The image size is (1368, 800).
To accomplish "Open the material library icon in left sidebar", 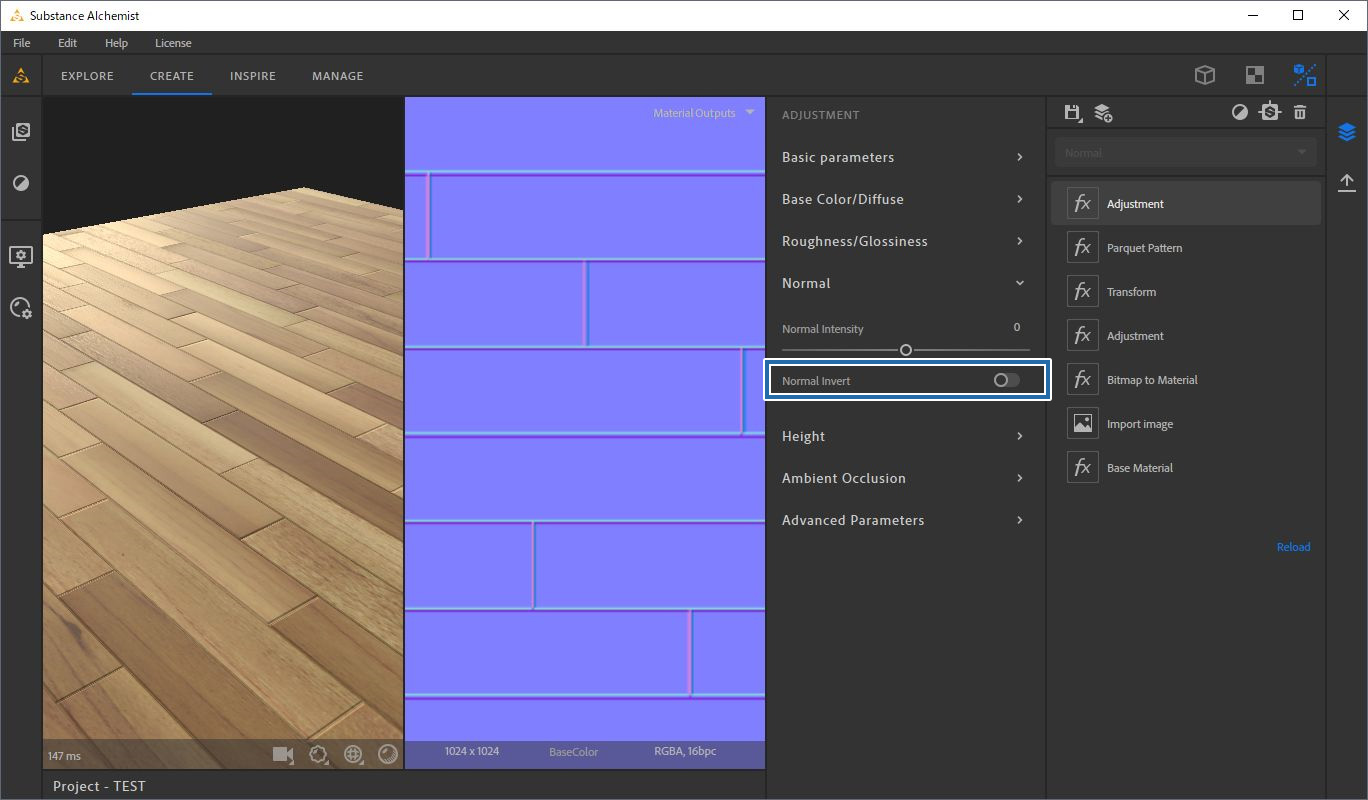I will (21, 132).
